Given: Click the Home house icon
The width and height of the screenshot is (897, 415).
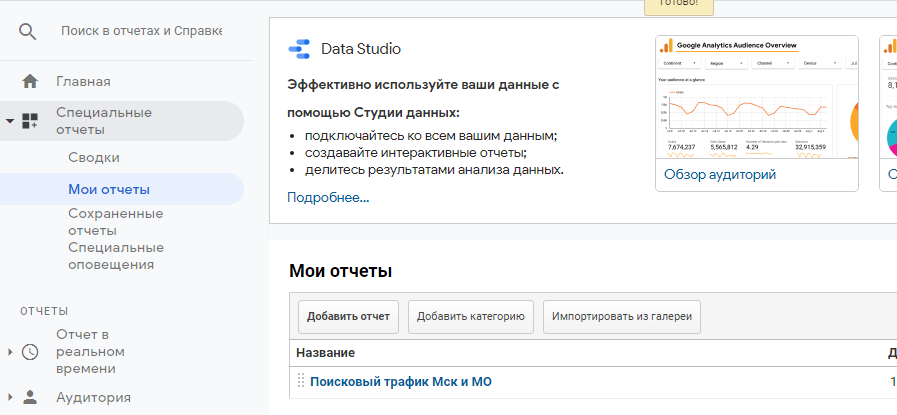Looking at the screenshot, I should (30, 81).
